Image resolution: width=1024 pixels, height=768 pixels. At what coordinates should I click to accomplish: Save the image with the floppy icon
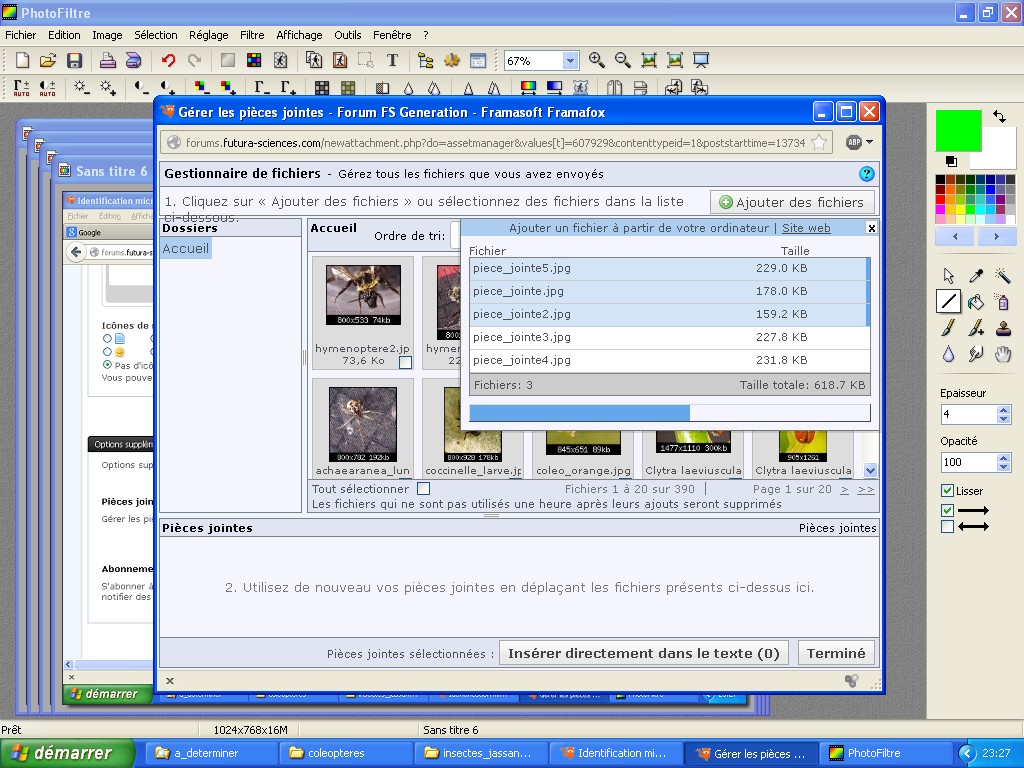pos(74,61)
